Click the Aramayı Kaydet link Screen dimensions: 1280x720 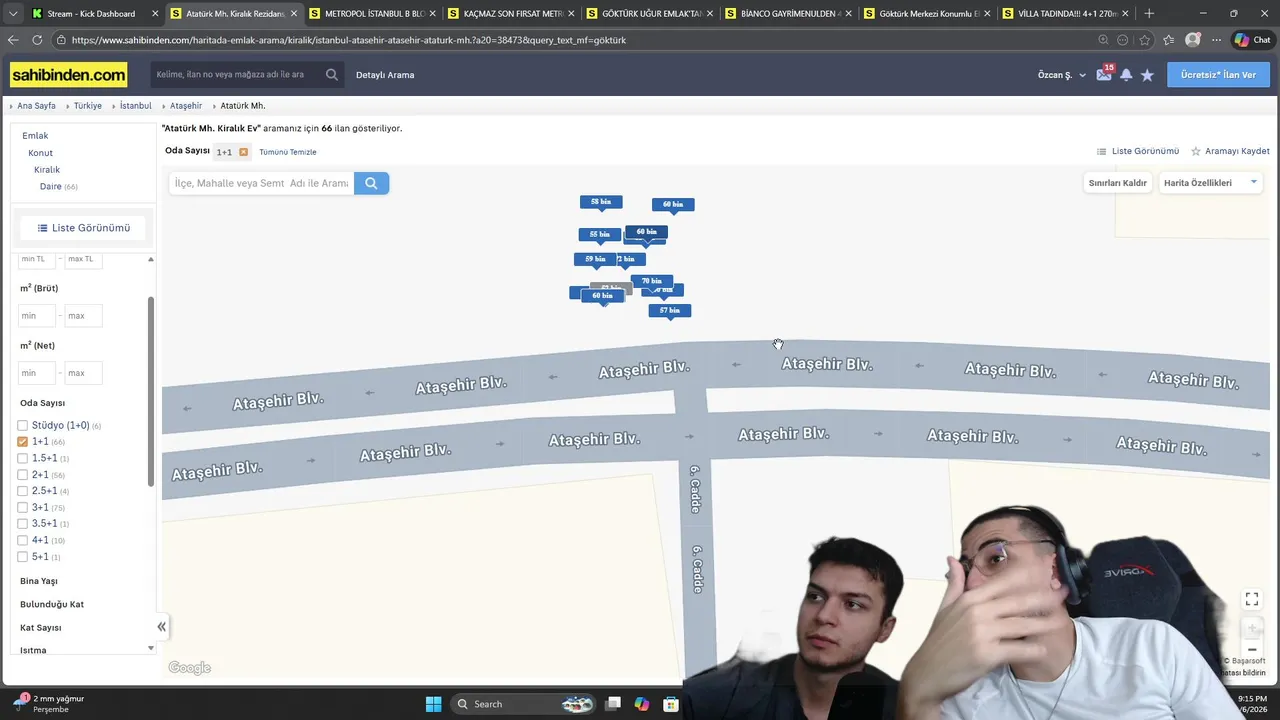pyautogui.click(x=1237, y=151)
